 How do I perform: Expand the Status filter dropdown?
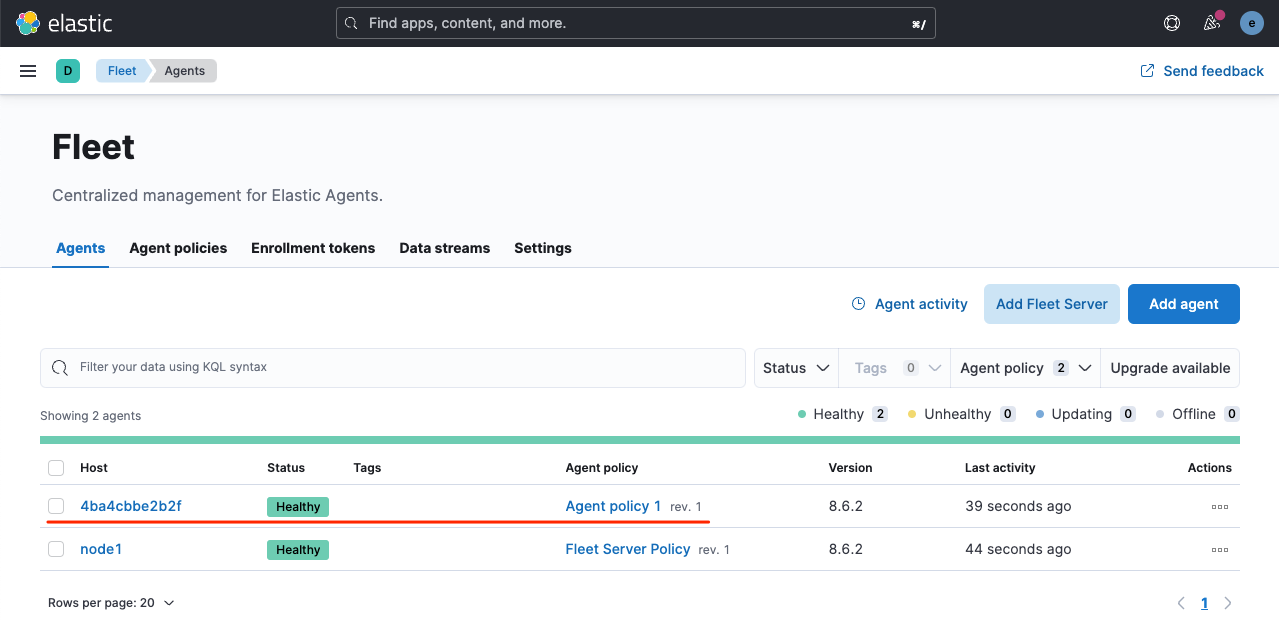[796, 368]
